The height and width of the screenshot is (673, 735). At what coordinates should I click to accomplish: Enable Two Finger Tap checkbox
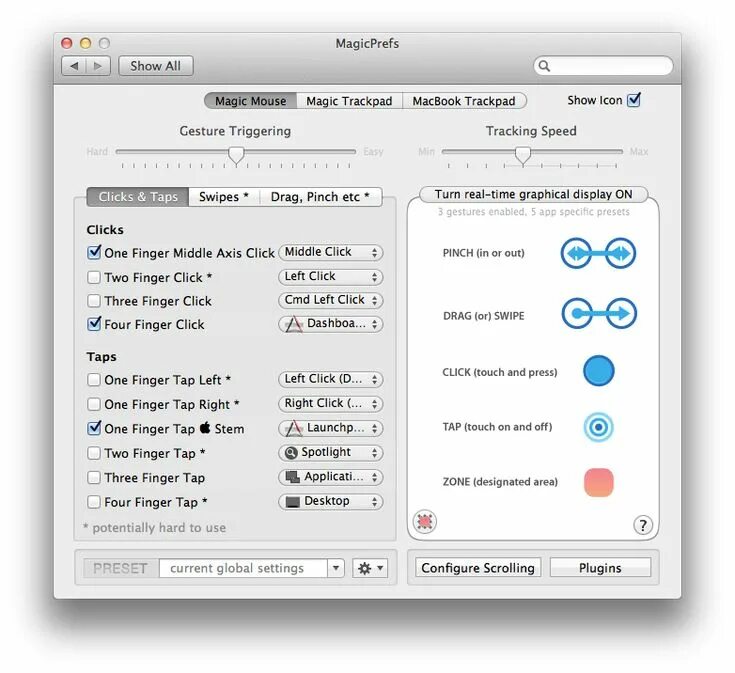pyautogui.click(x=94, y=453)
